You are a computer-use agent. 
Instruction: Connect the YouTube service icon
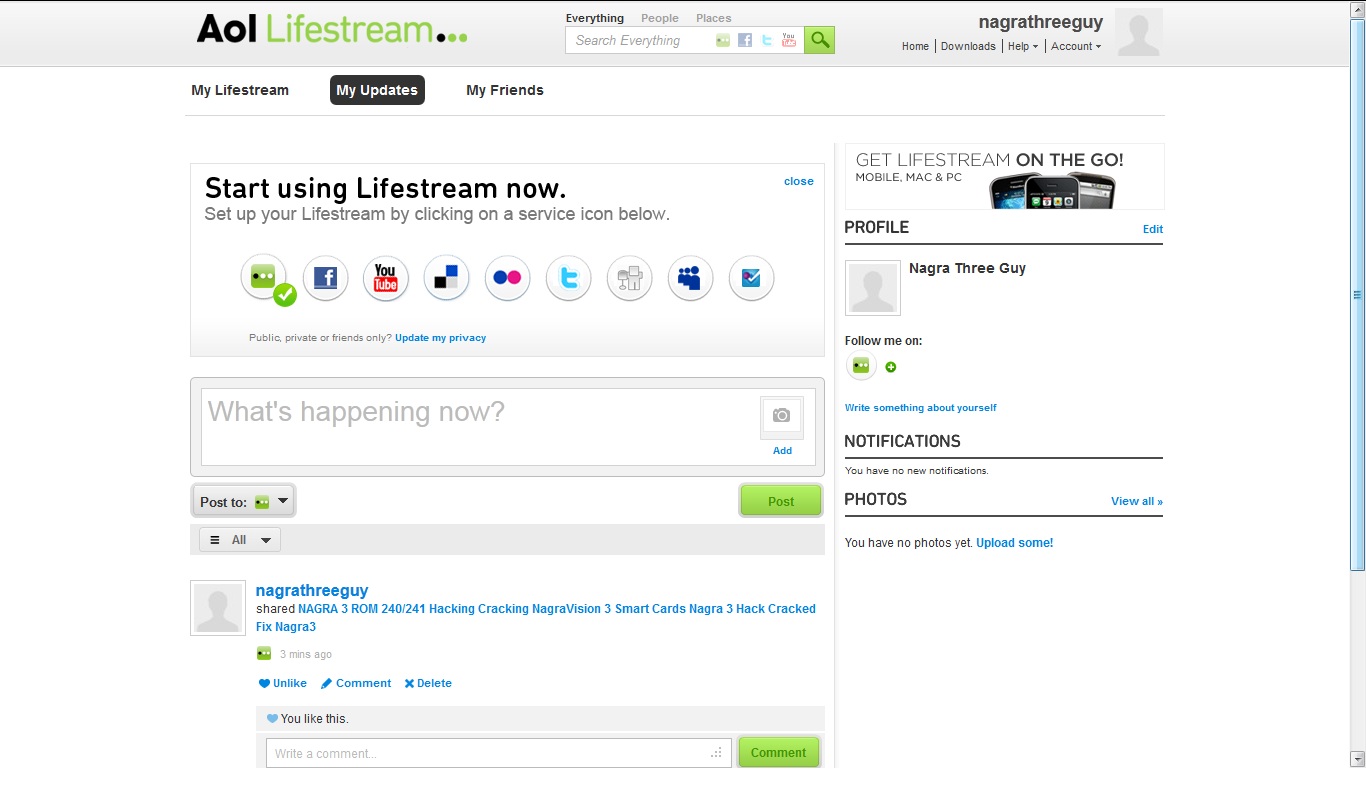point(386,278)
